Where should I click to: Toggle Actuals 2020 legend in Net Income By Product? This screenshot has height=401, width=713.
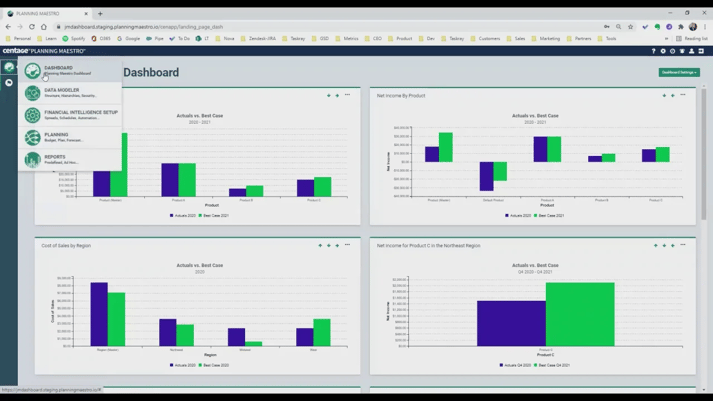point(519,215)
